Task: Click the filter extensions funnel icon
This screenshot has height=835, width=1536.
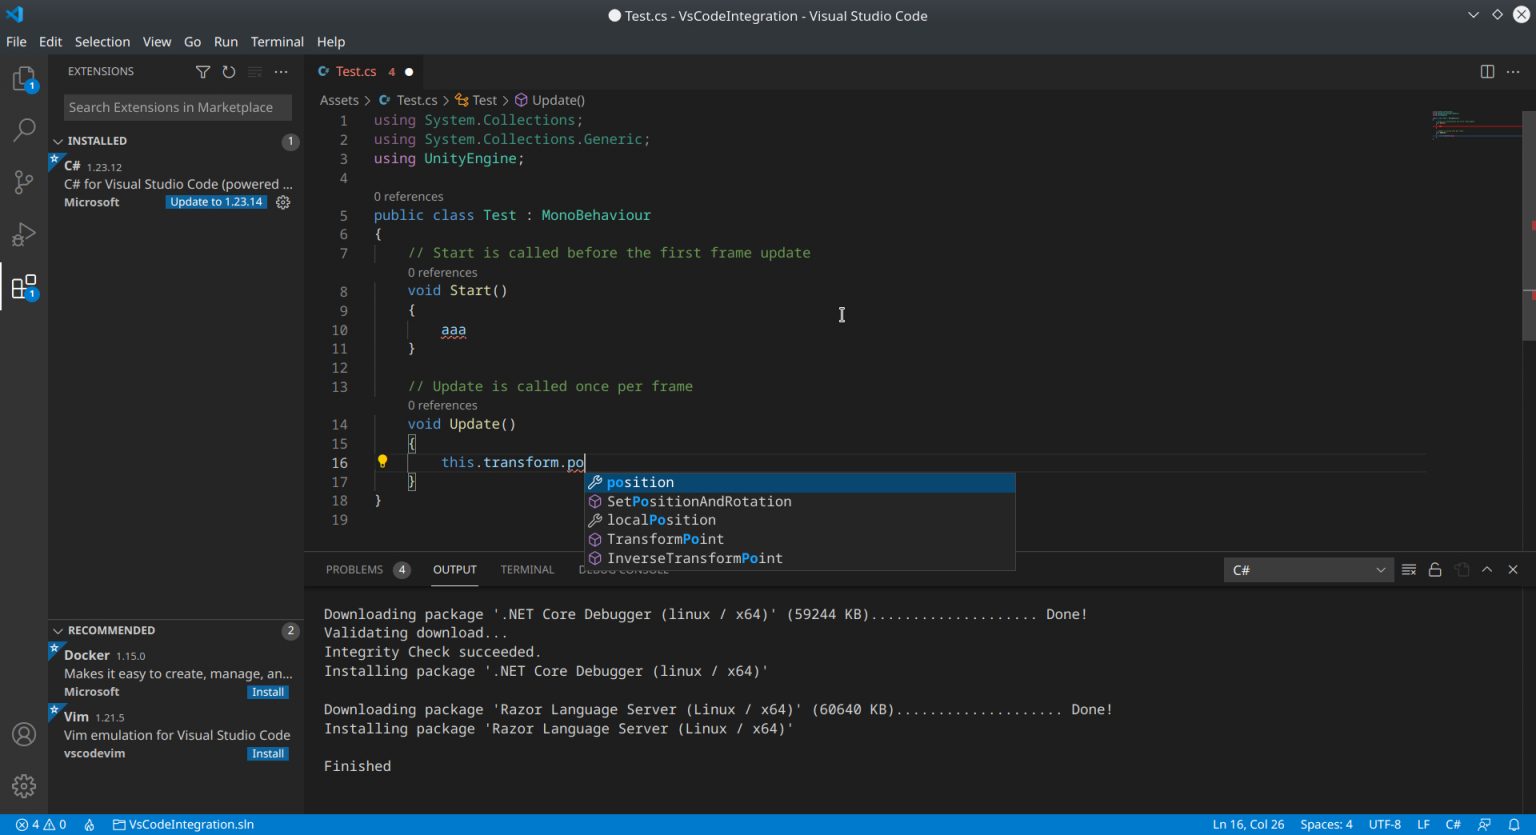Action: click(x=203, y=72)
